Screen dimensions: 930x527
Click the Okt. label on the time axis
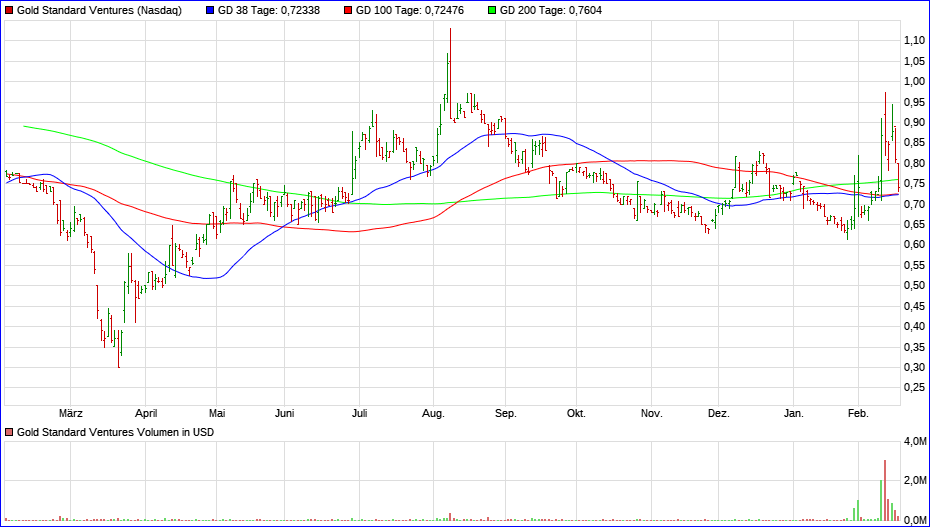coord(576,413)
